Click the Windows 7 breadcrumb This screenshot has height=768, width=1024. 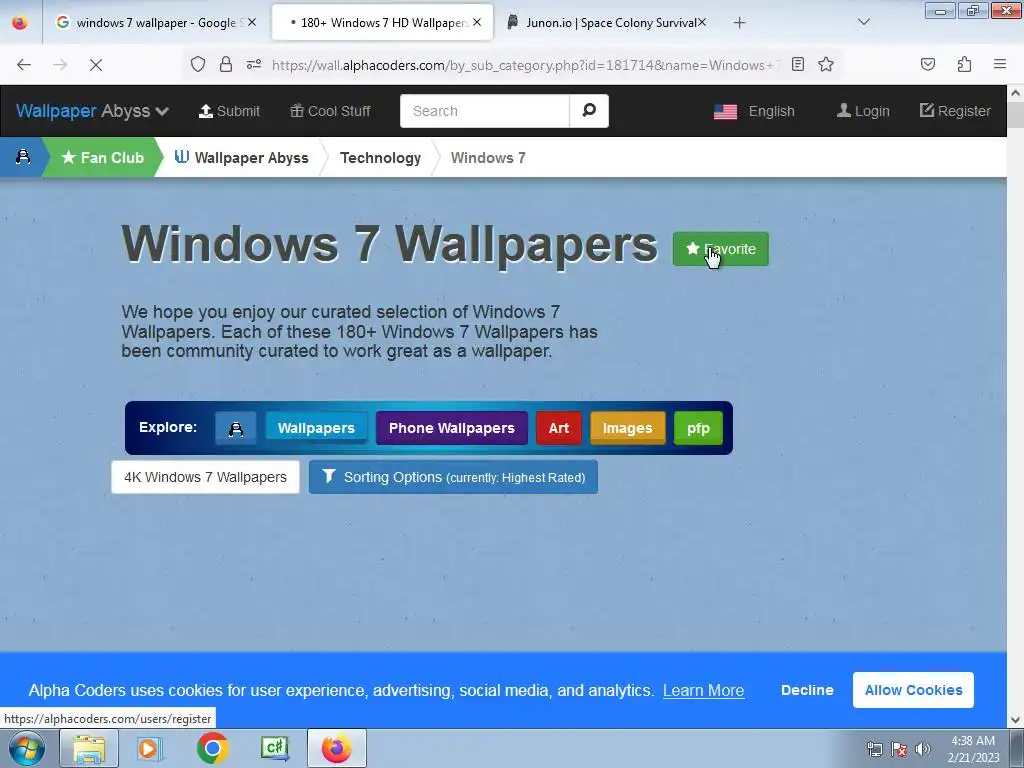pos(488,157)
